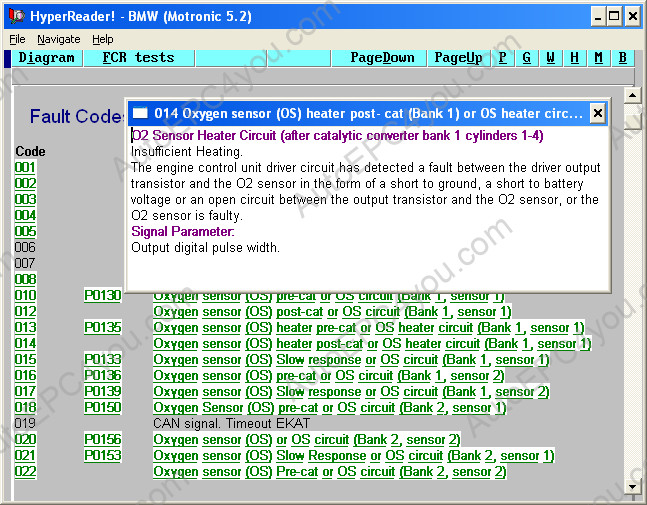
Task: Open FCR tests from the toolbar
Action: click(138, 58)
